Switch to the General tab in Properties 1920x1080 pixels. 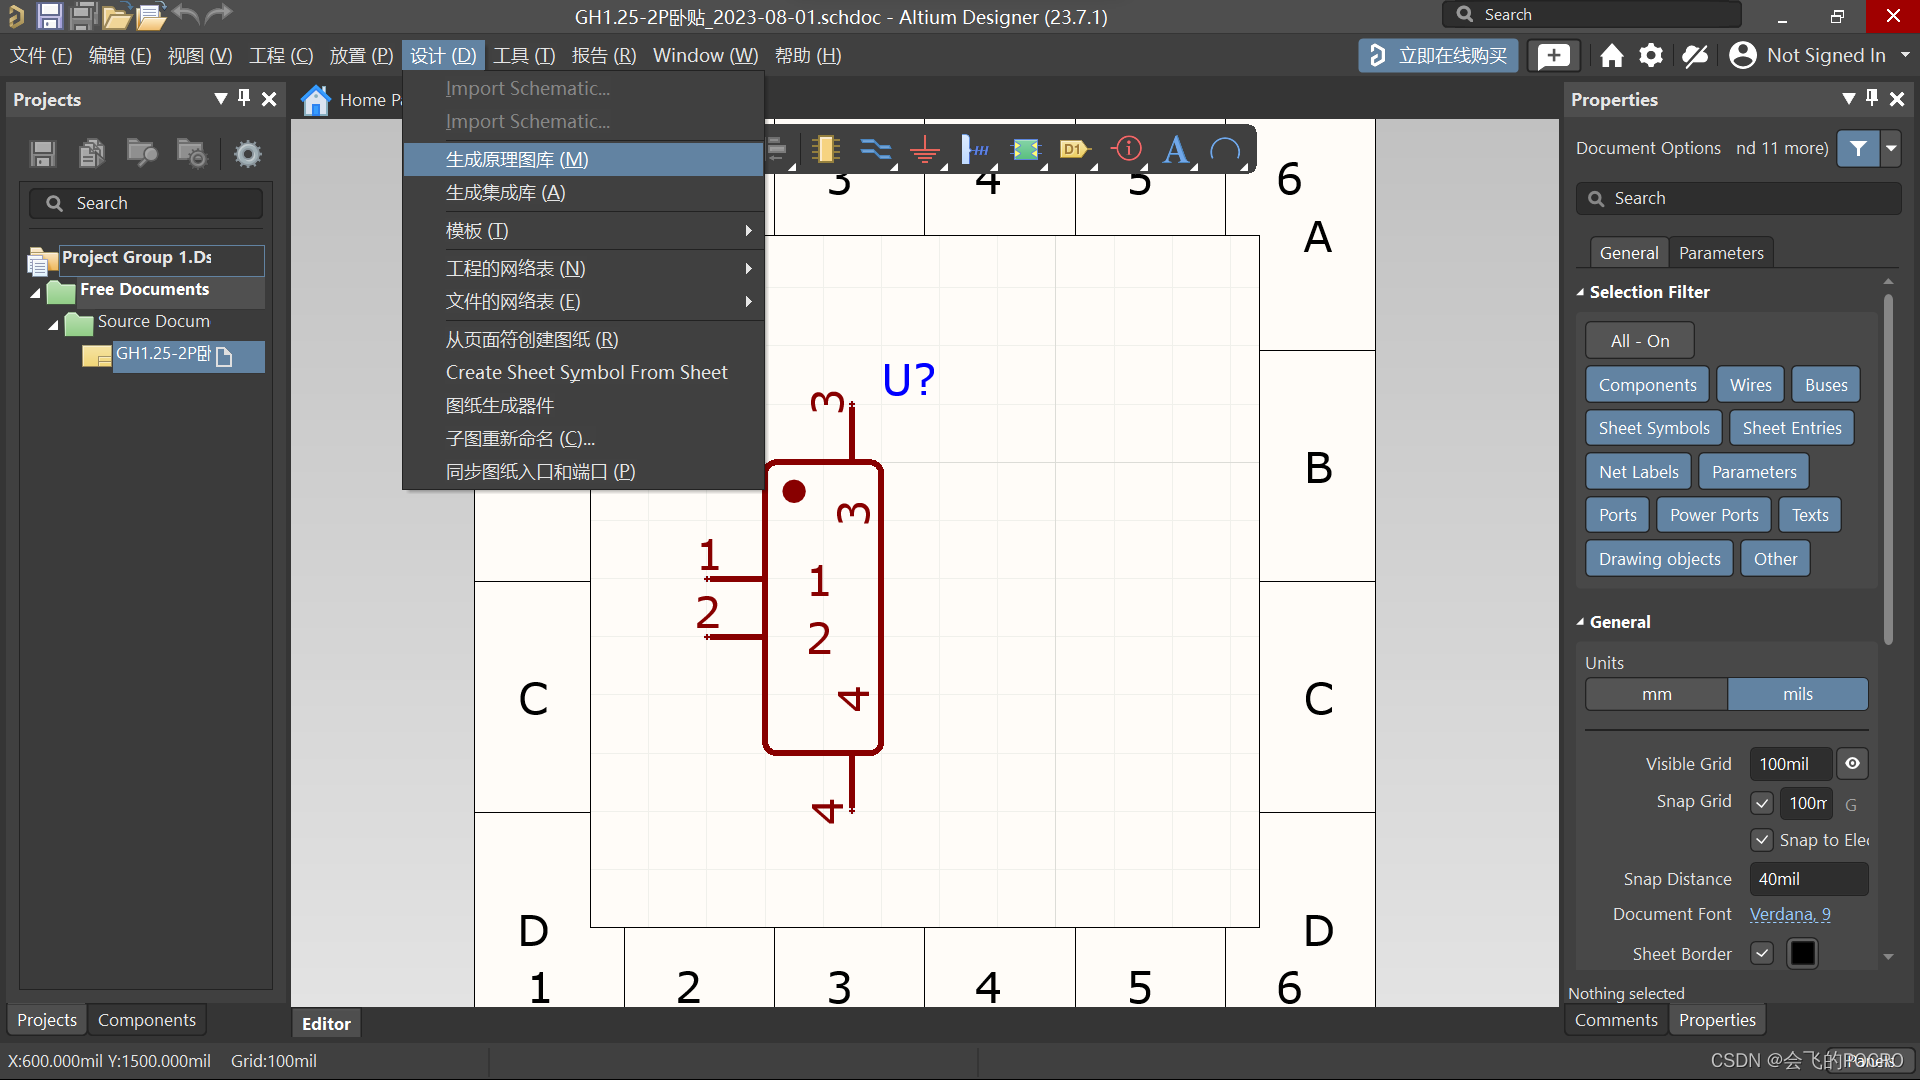tap(1627, 252)
